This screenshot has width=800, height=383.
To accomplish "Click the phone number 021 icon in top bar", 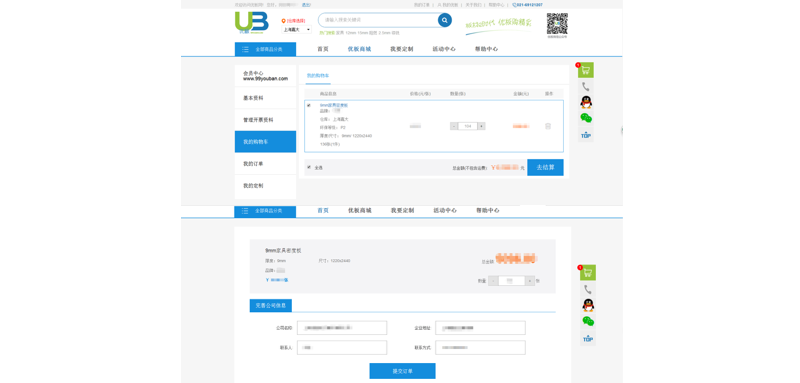I will coord(514,5).
